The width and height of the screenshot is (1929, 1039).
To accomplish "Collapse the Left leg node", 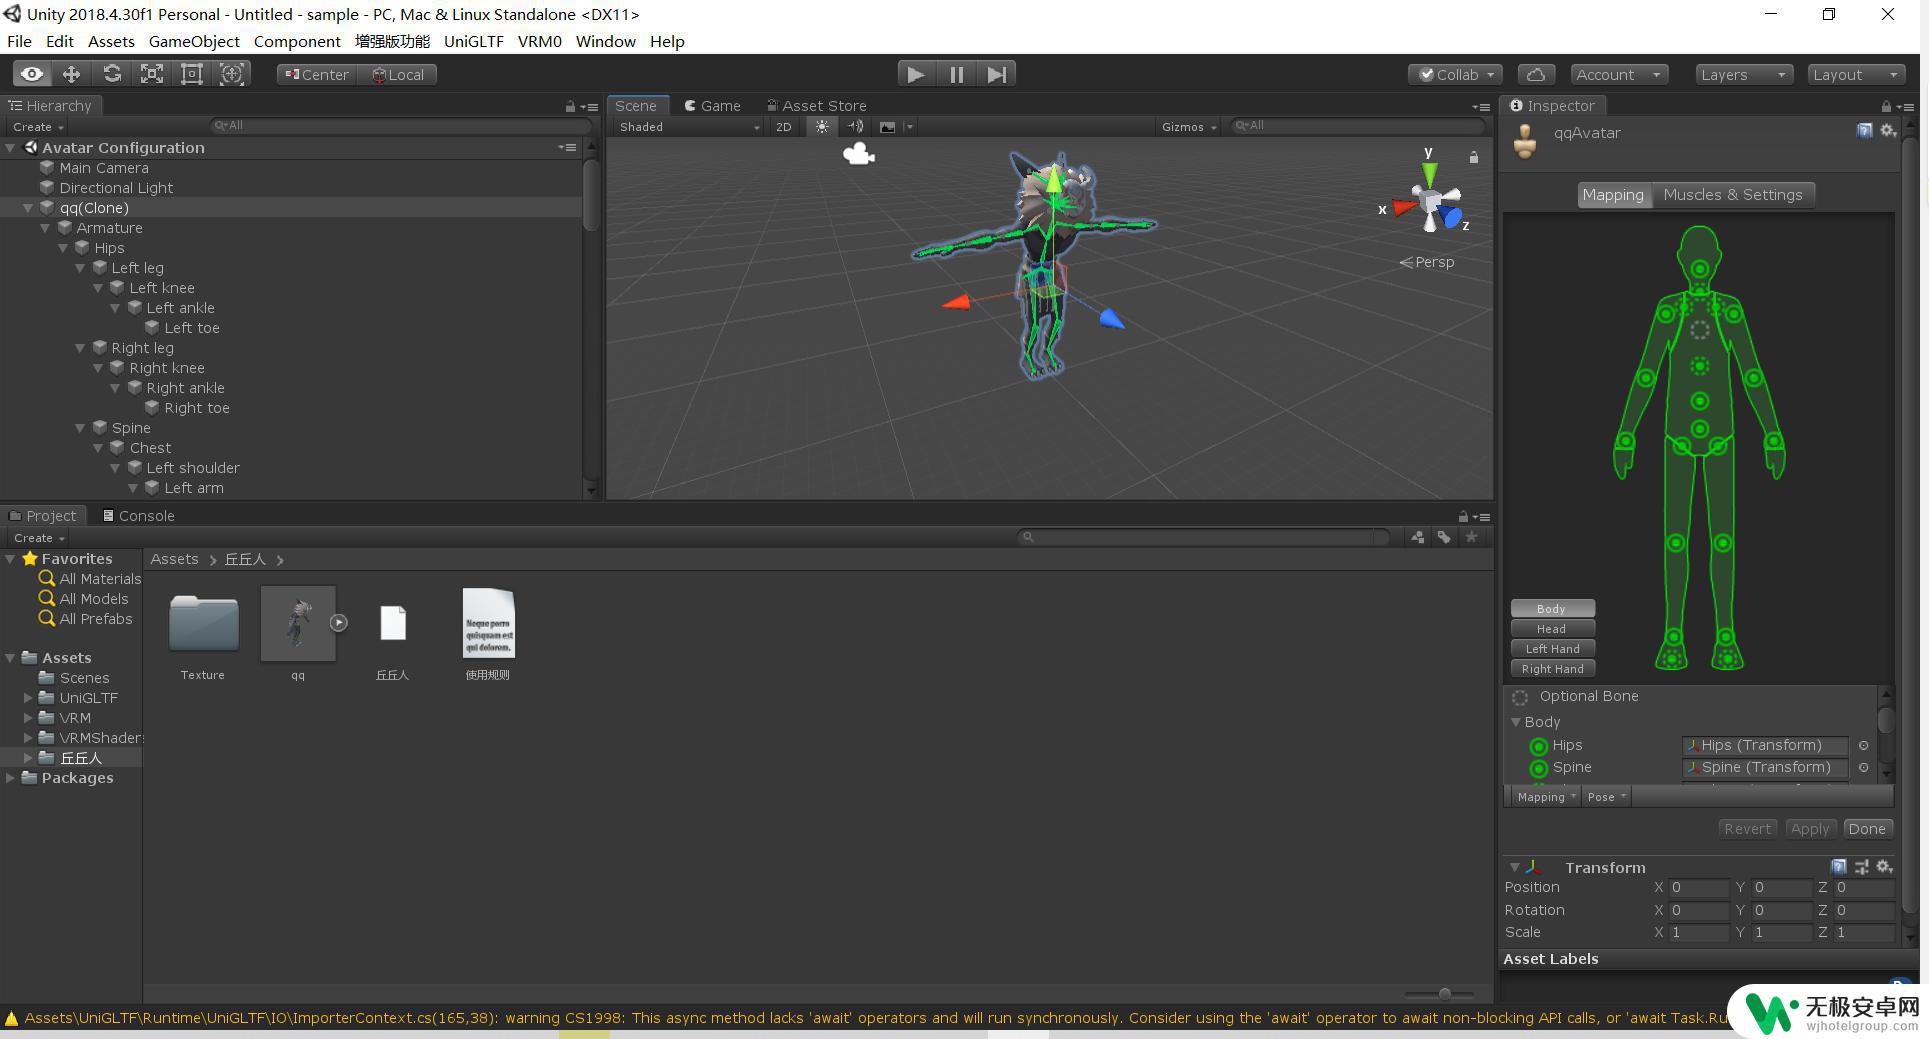I will 80,268.
